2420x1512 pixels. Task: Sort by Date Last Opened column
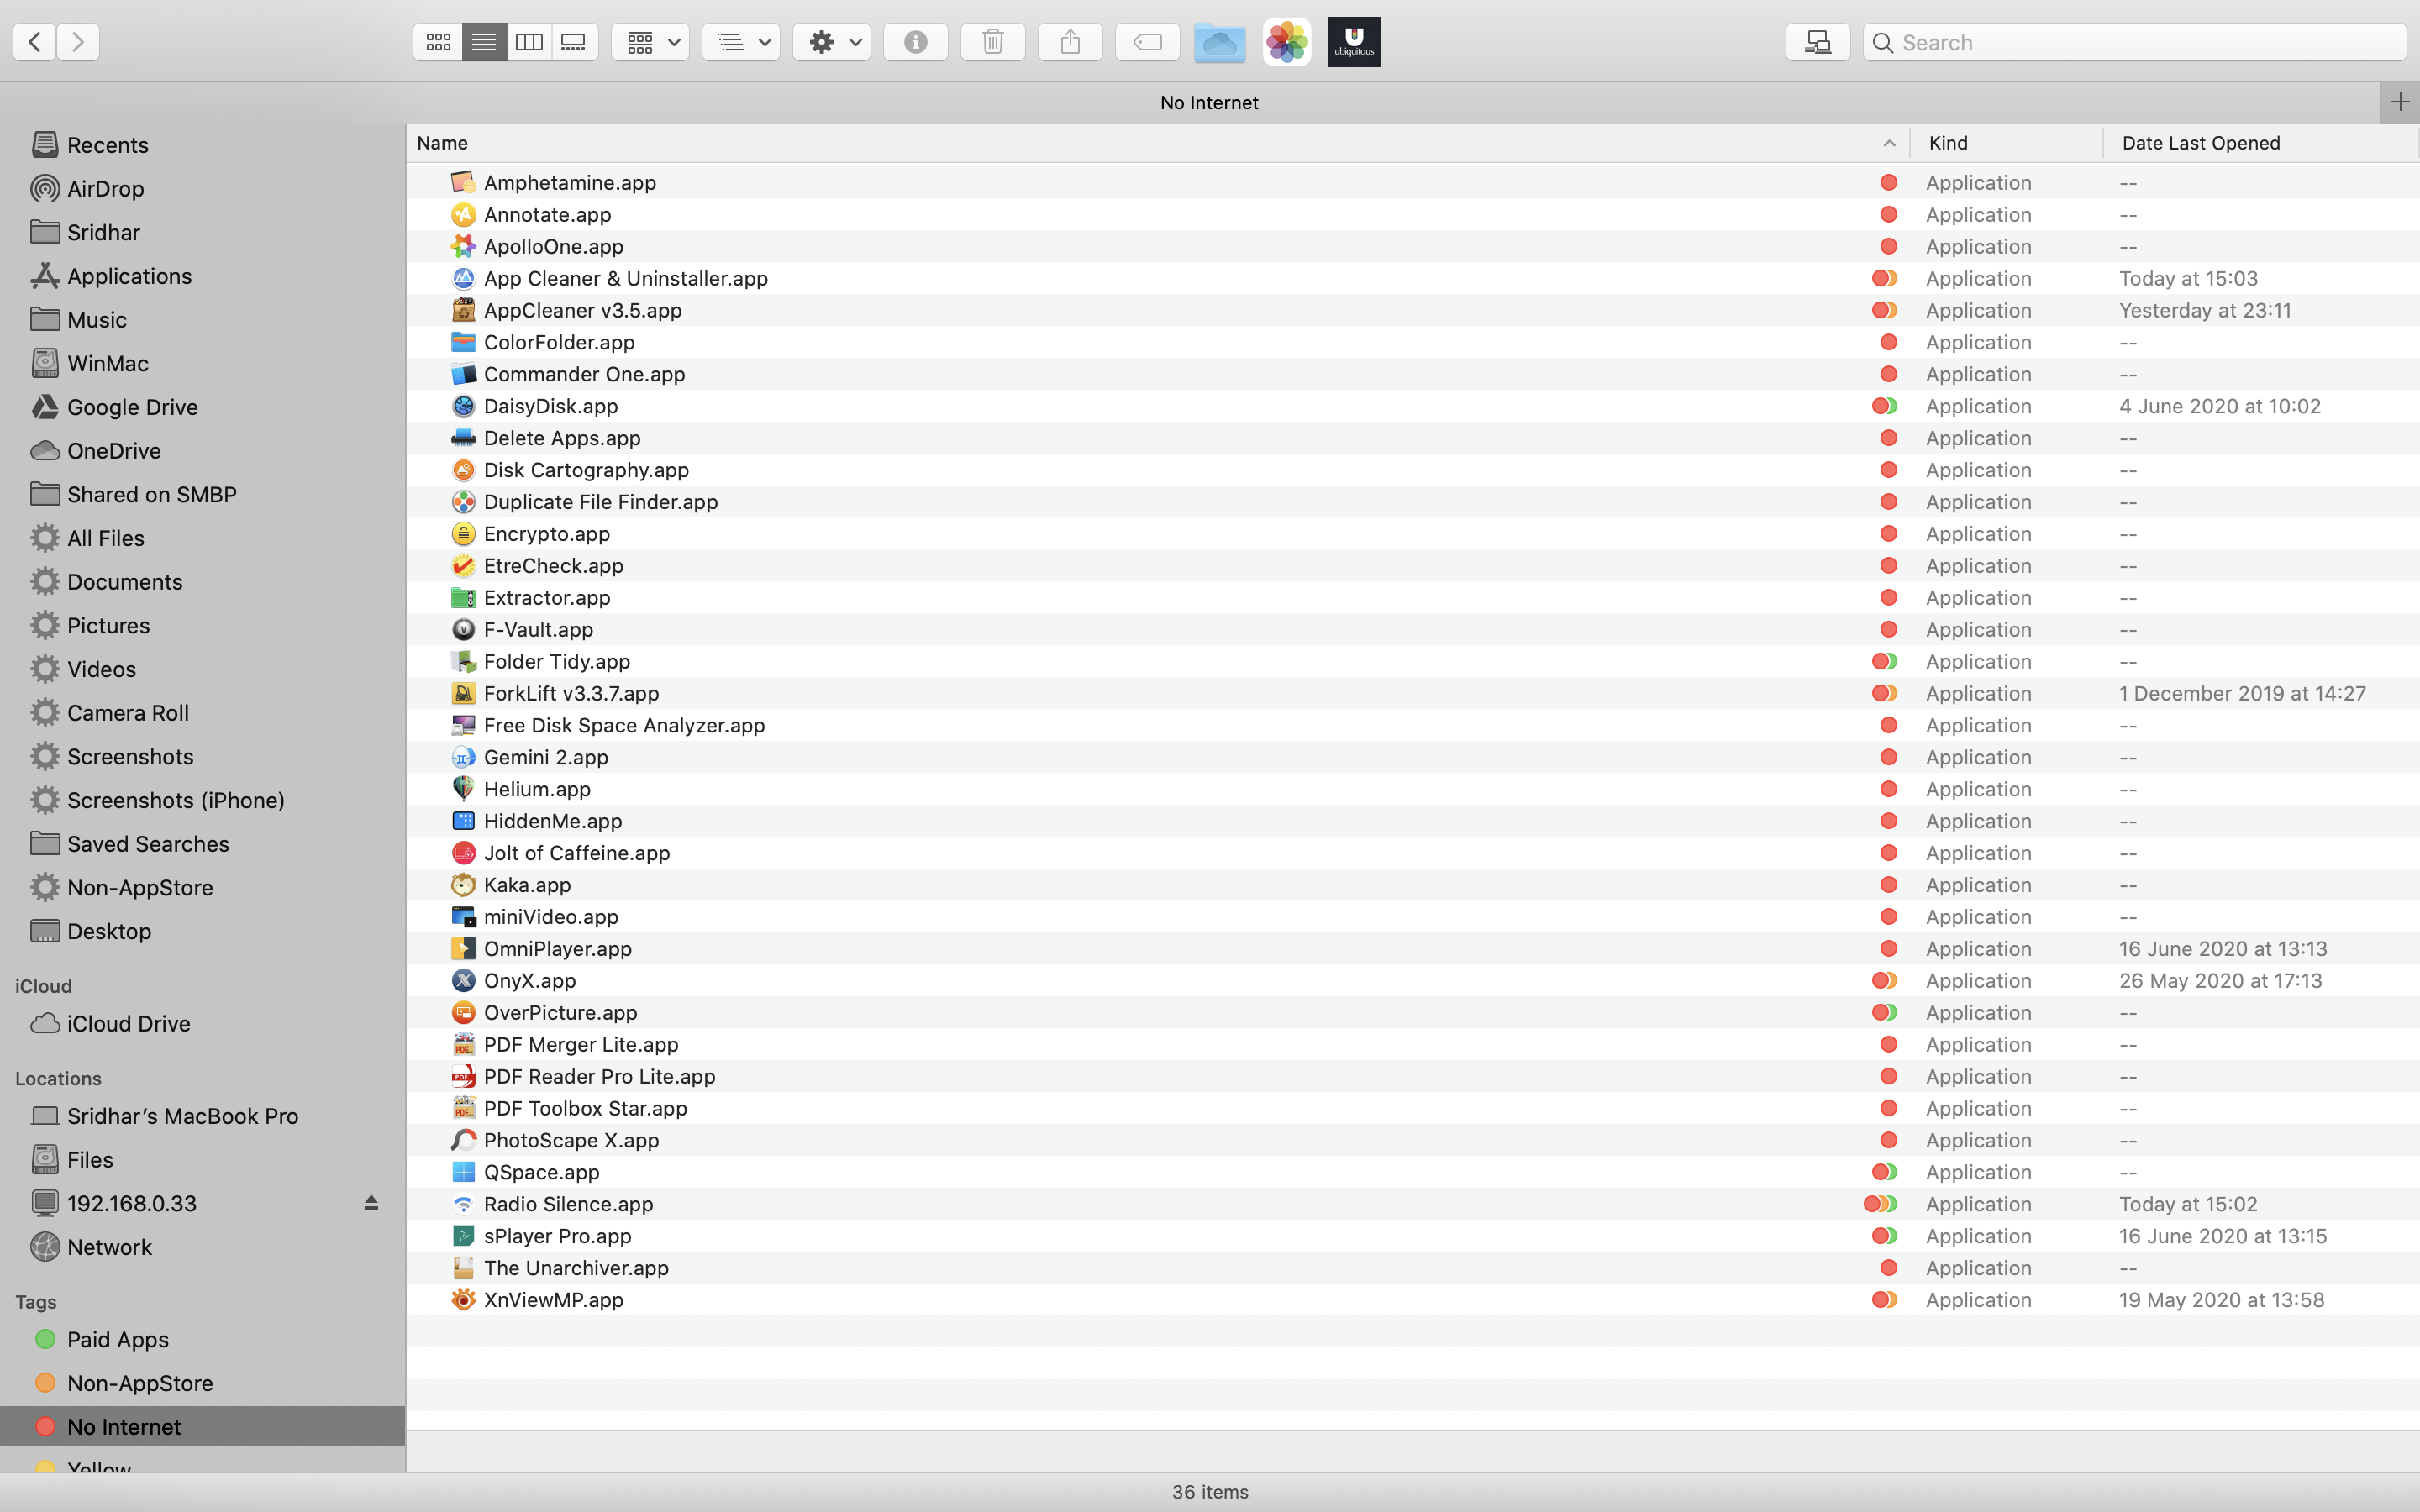(x=2200, y=143)
